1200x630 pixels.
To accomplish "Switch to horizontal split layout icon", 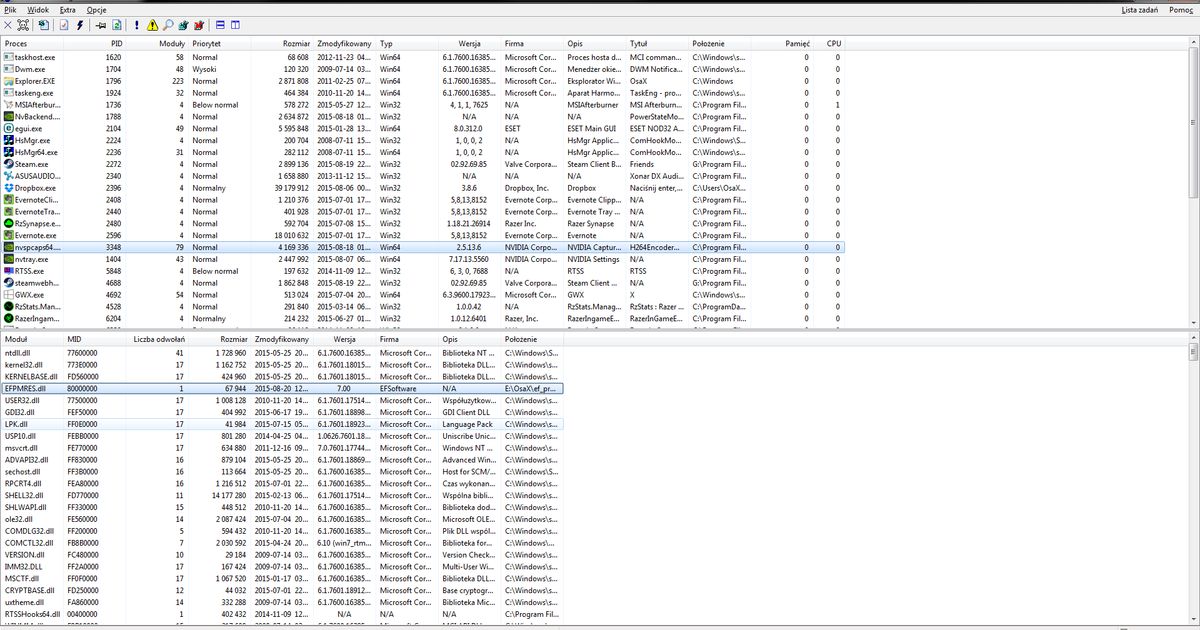I will point(220,24).
